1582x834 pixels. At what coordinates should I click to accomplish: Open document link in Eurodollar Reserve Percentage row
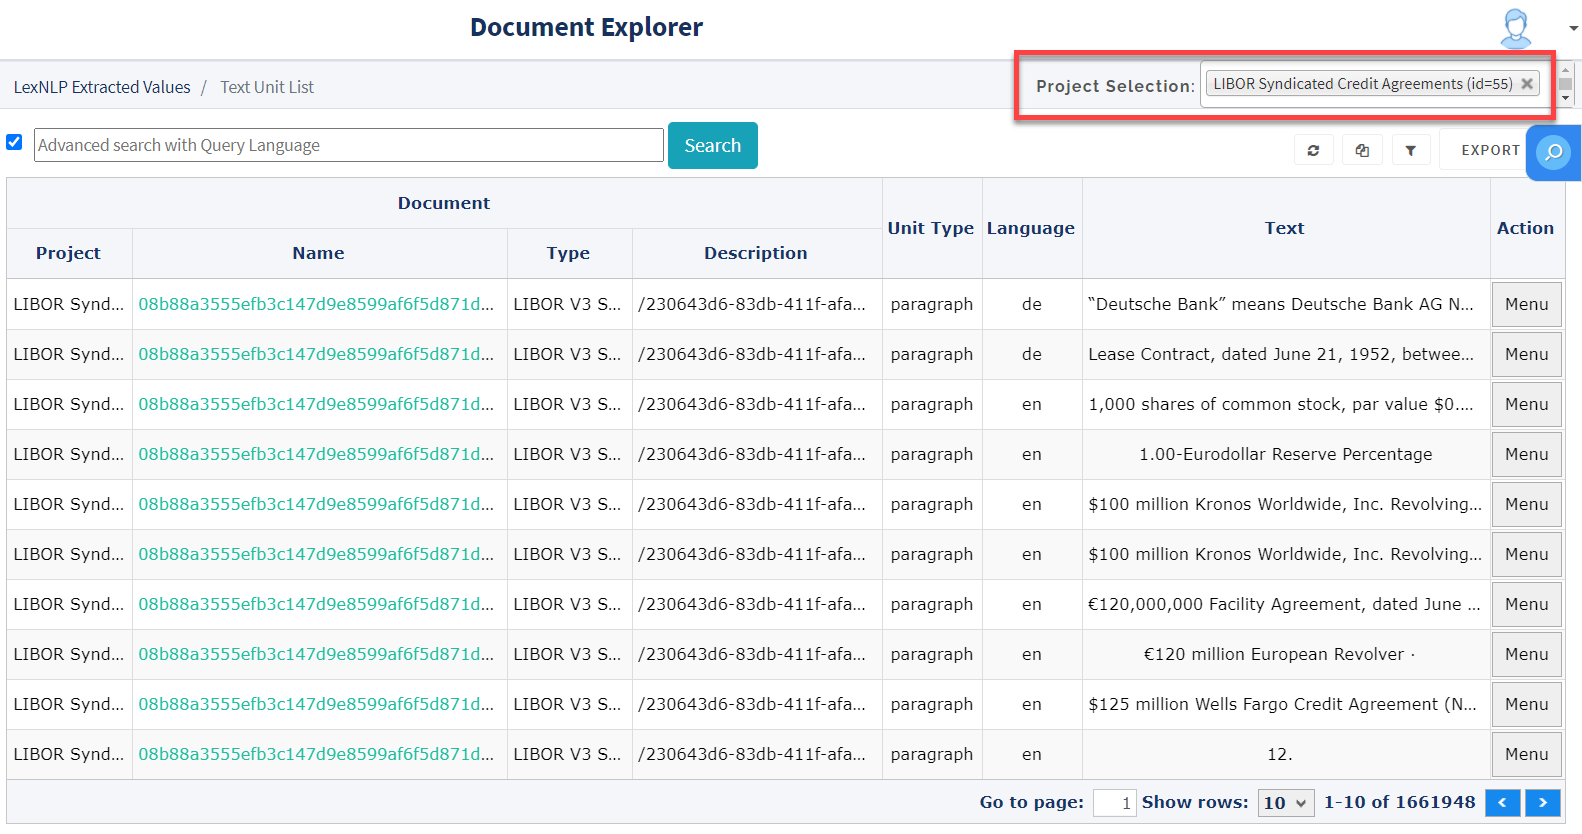(x=316, y=454)
